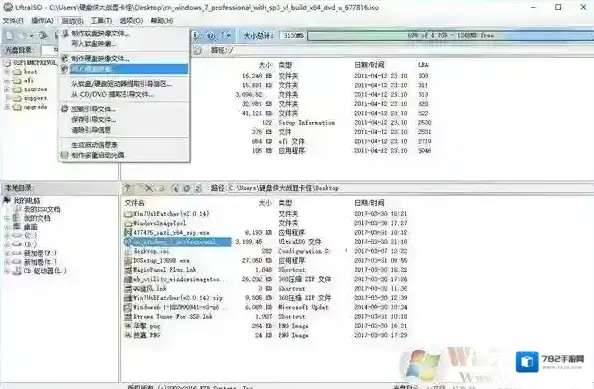Choose 清除引导信息 menu entry
Screen dimensions: 594x389
124,130
